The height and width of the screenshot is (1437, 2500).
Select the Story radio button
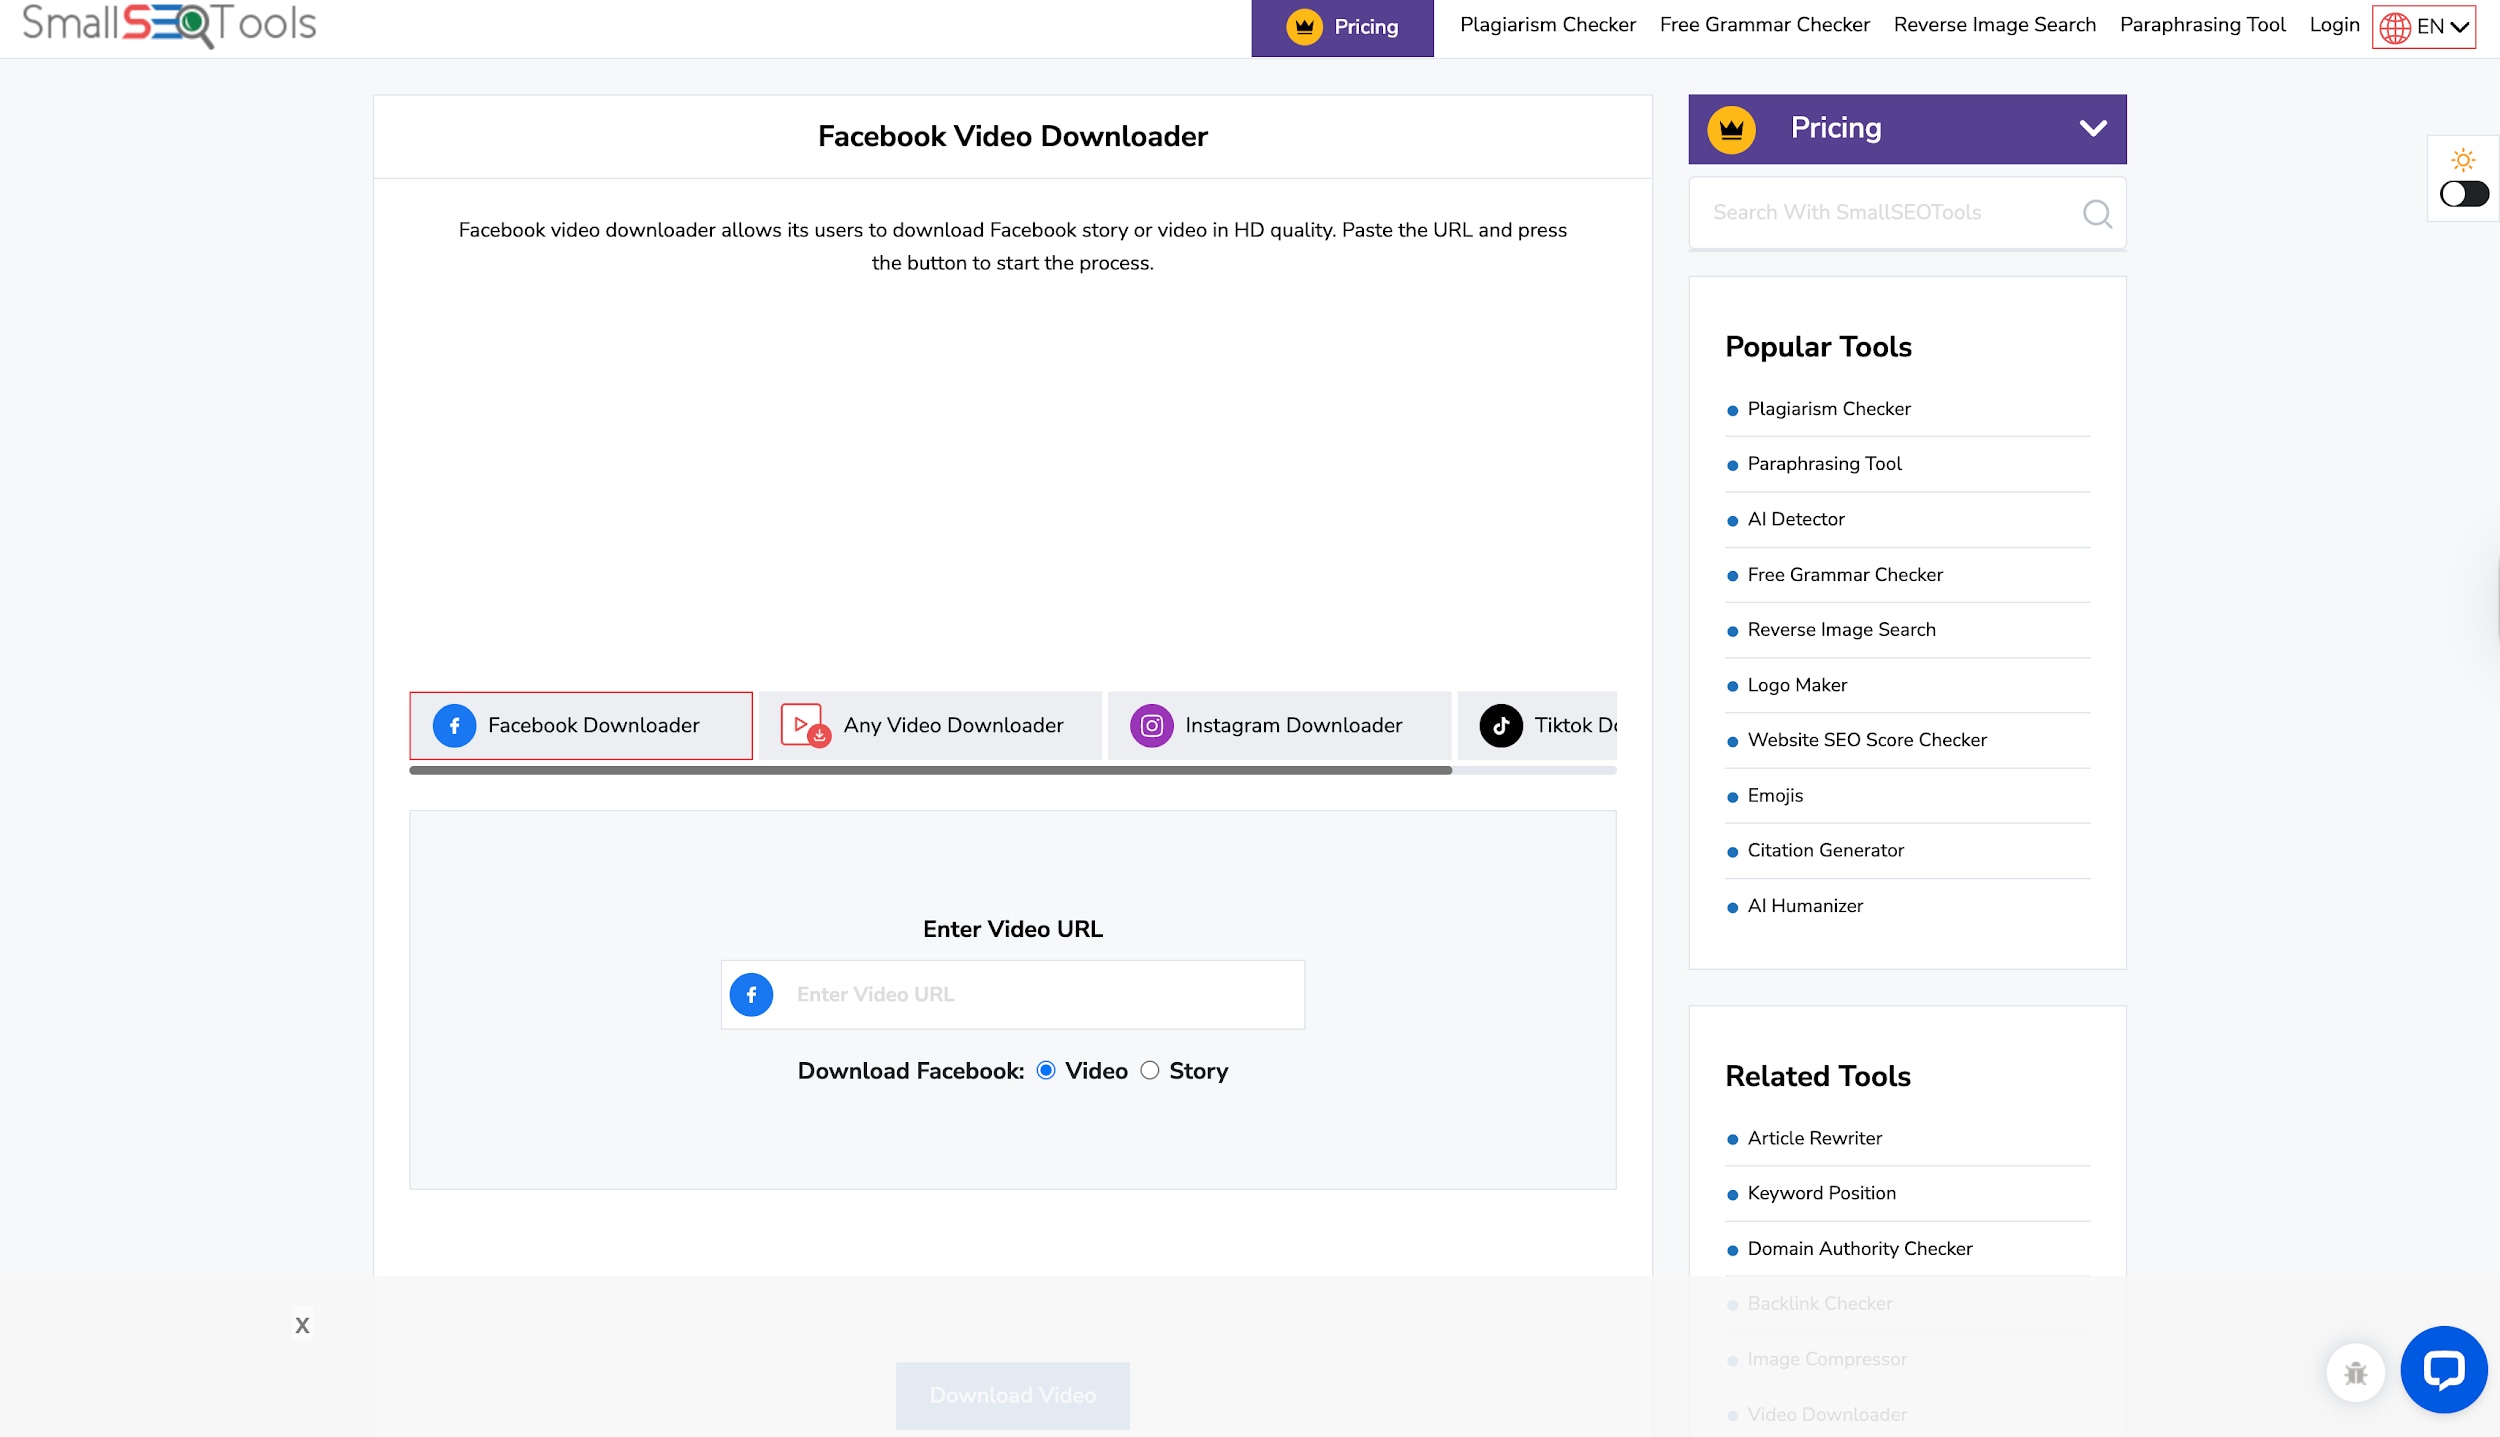1150,1070
